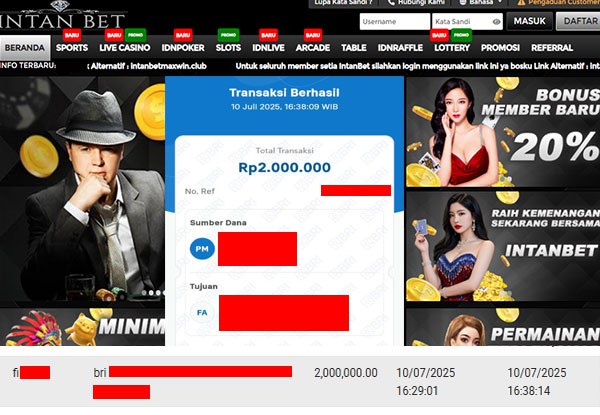This screenshot has height=415, width=600.
Task: Click the INTAN BET diamond logo
Action: click(62, 16)
